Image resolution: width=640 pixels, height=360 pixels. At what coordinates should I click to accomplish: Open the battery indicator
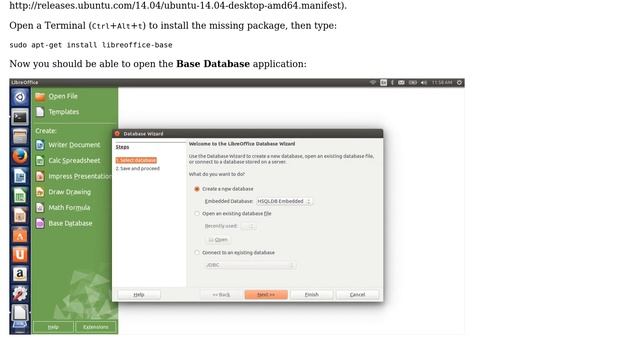click(x=413, y=82)
